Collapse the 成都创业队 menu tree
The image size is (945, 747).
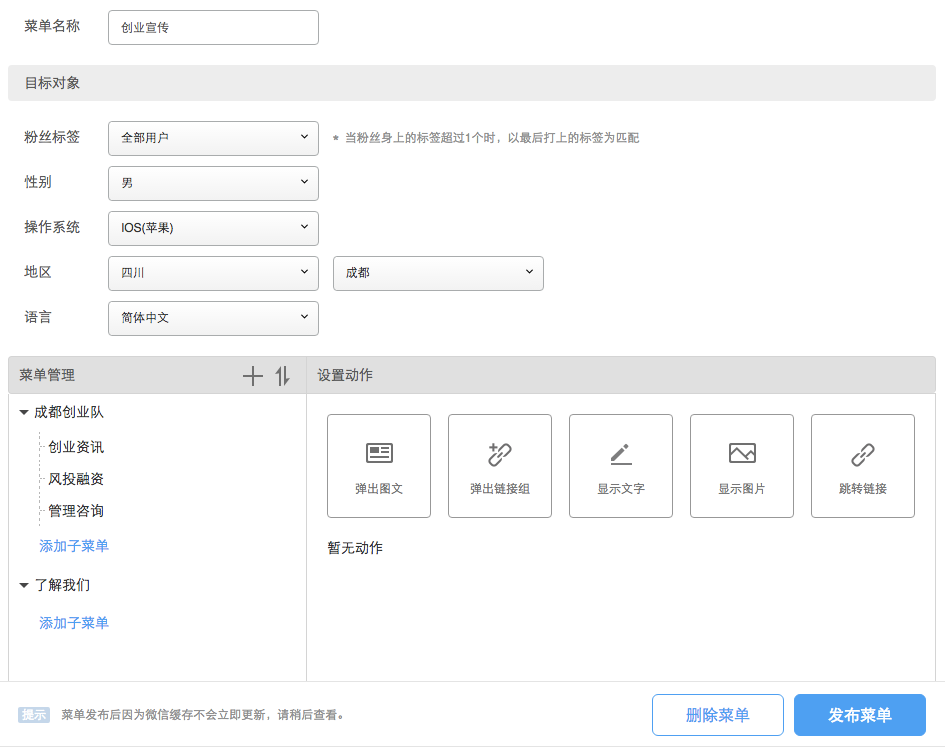[x=24, y=412]
